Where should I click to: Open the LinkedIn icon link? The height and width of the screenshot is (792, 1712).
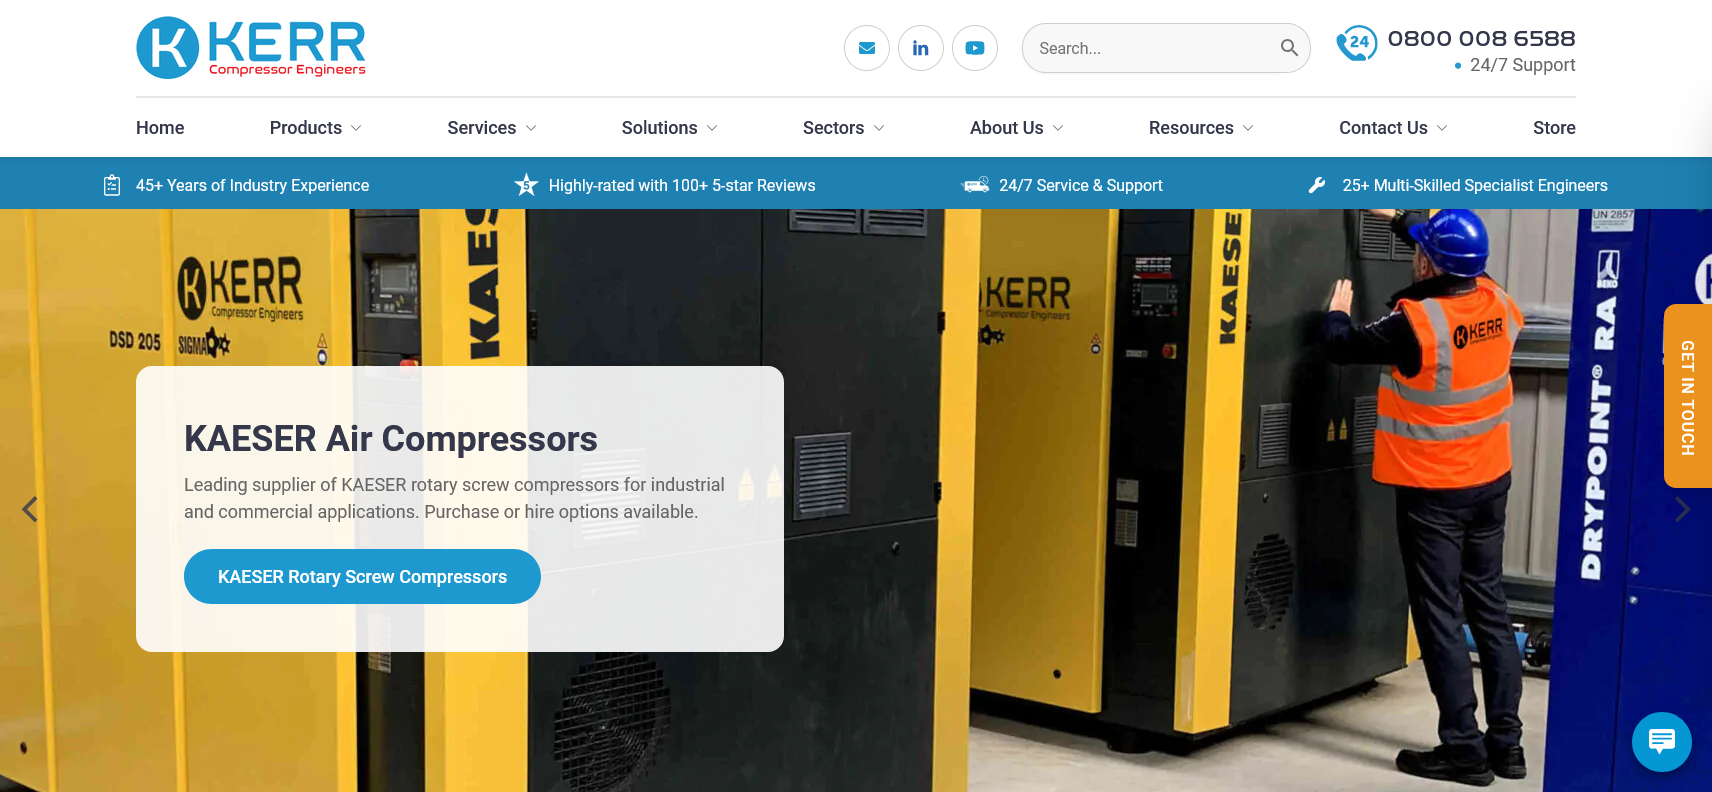pos(921,48)
